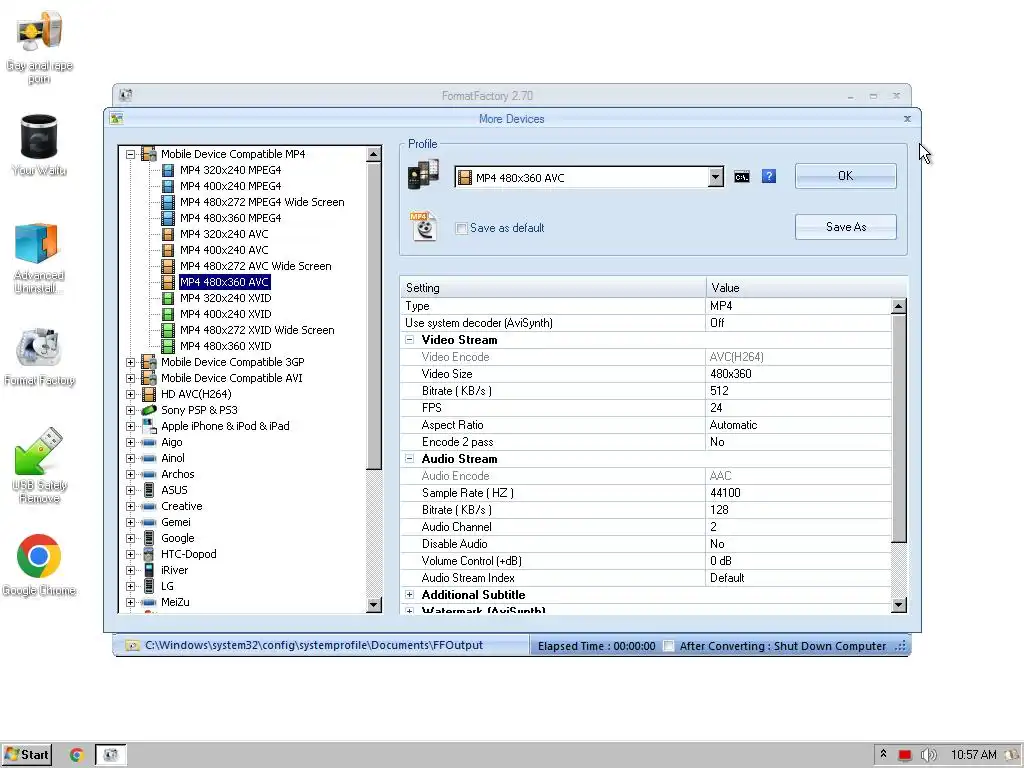The image size is (1024, 768).
Task: Open the blue help question-mark icon
Action: coord(769,176)
